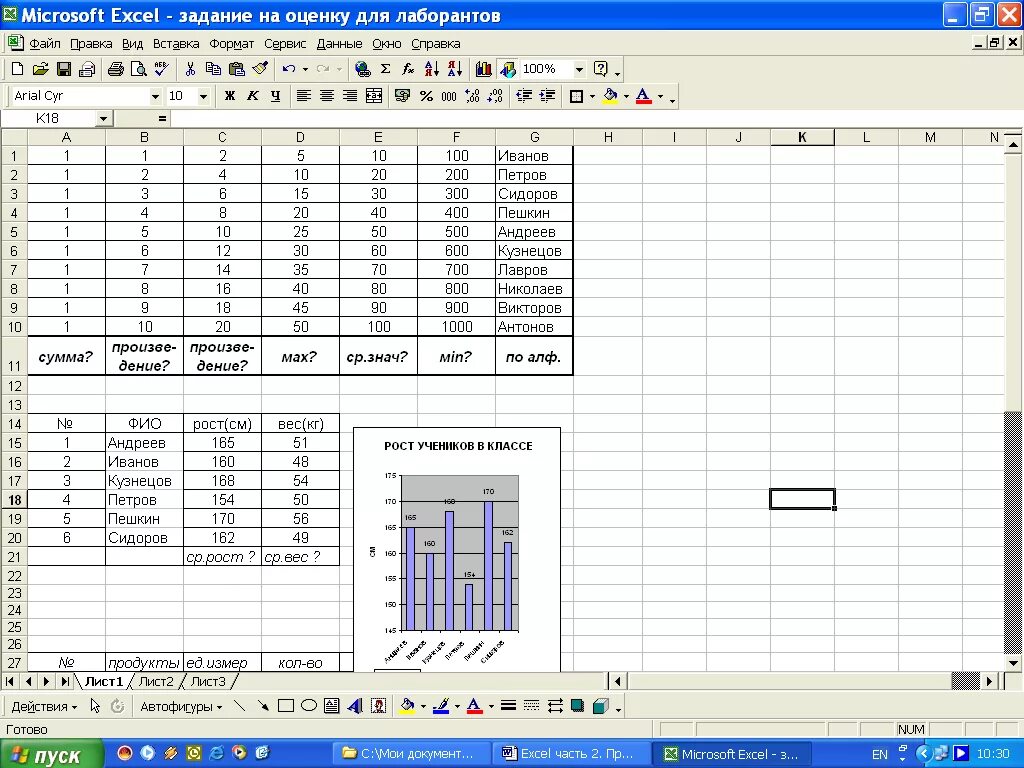Expand the Undo history dropdown arrow

pos(304,69)
